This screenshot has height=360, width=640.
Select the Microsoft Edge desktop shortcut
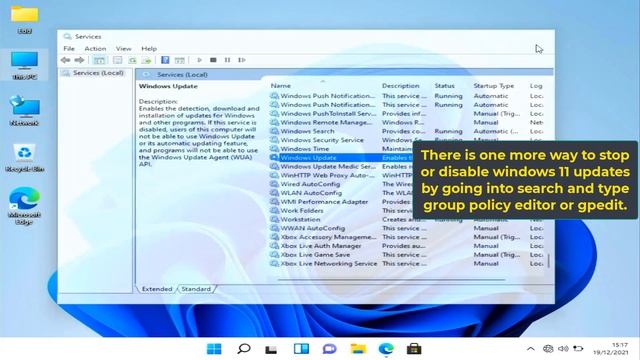24,206
